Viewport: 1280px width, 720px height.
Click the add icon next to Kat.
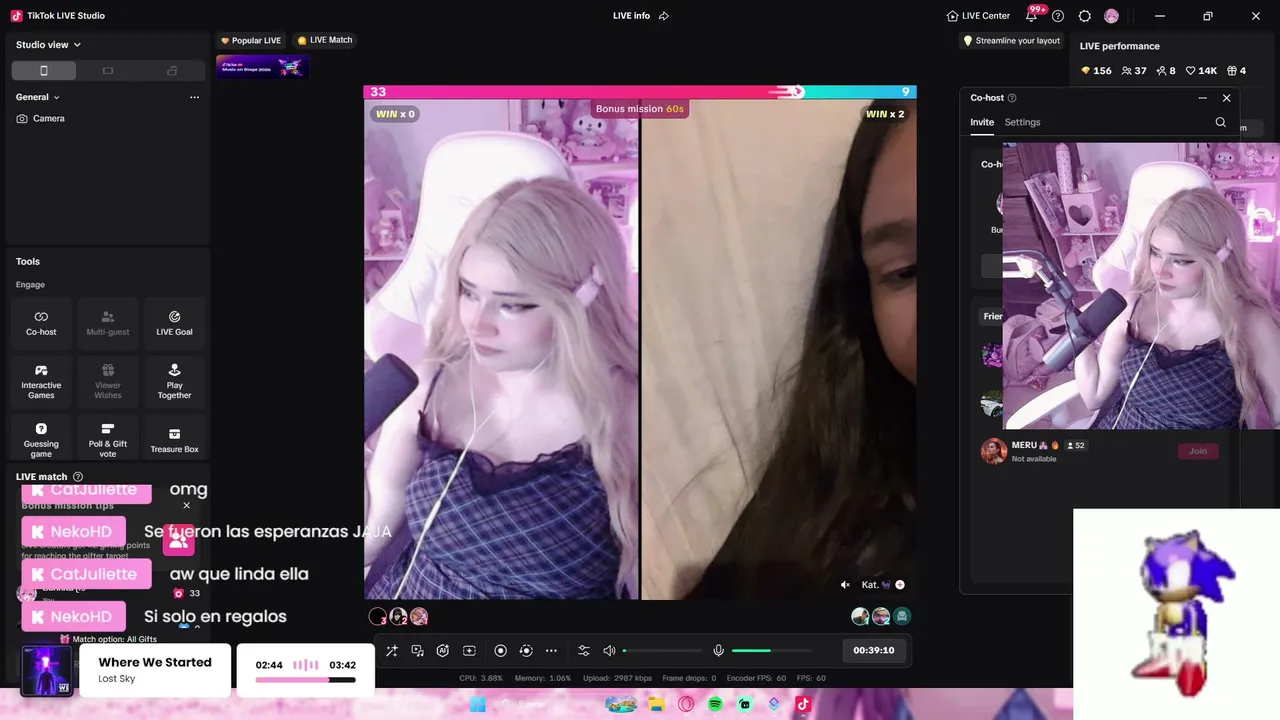900,585
